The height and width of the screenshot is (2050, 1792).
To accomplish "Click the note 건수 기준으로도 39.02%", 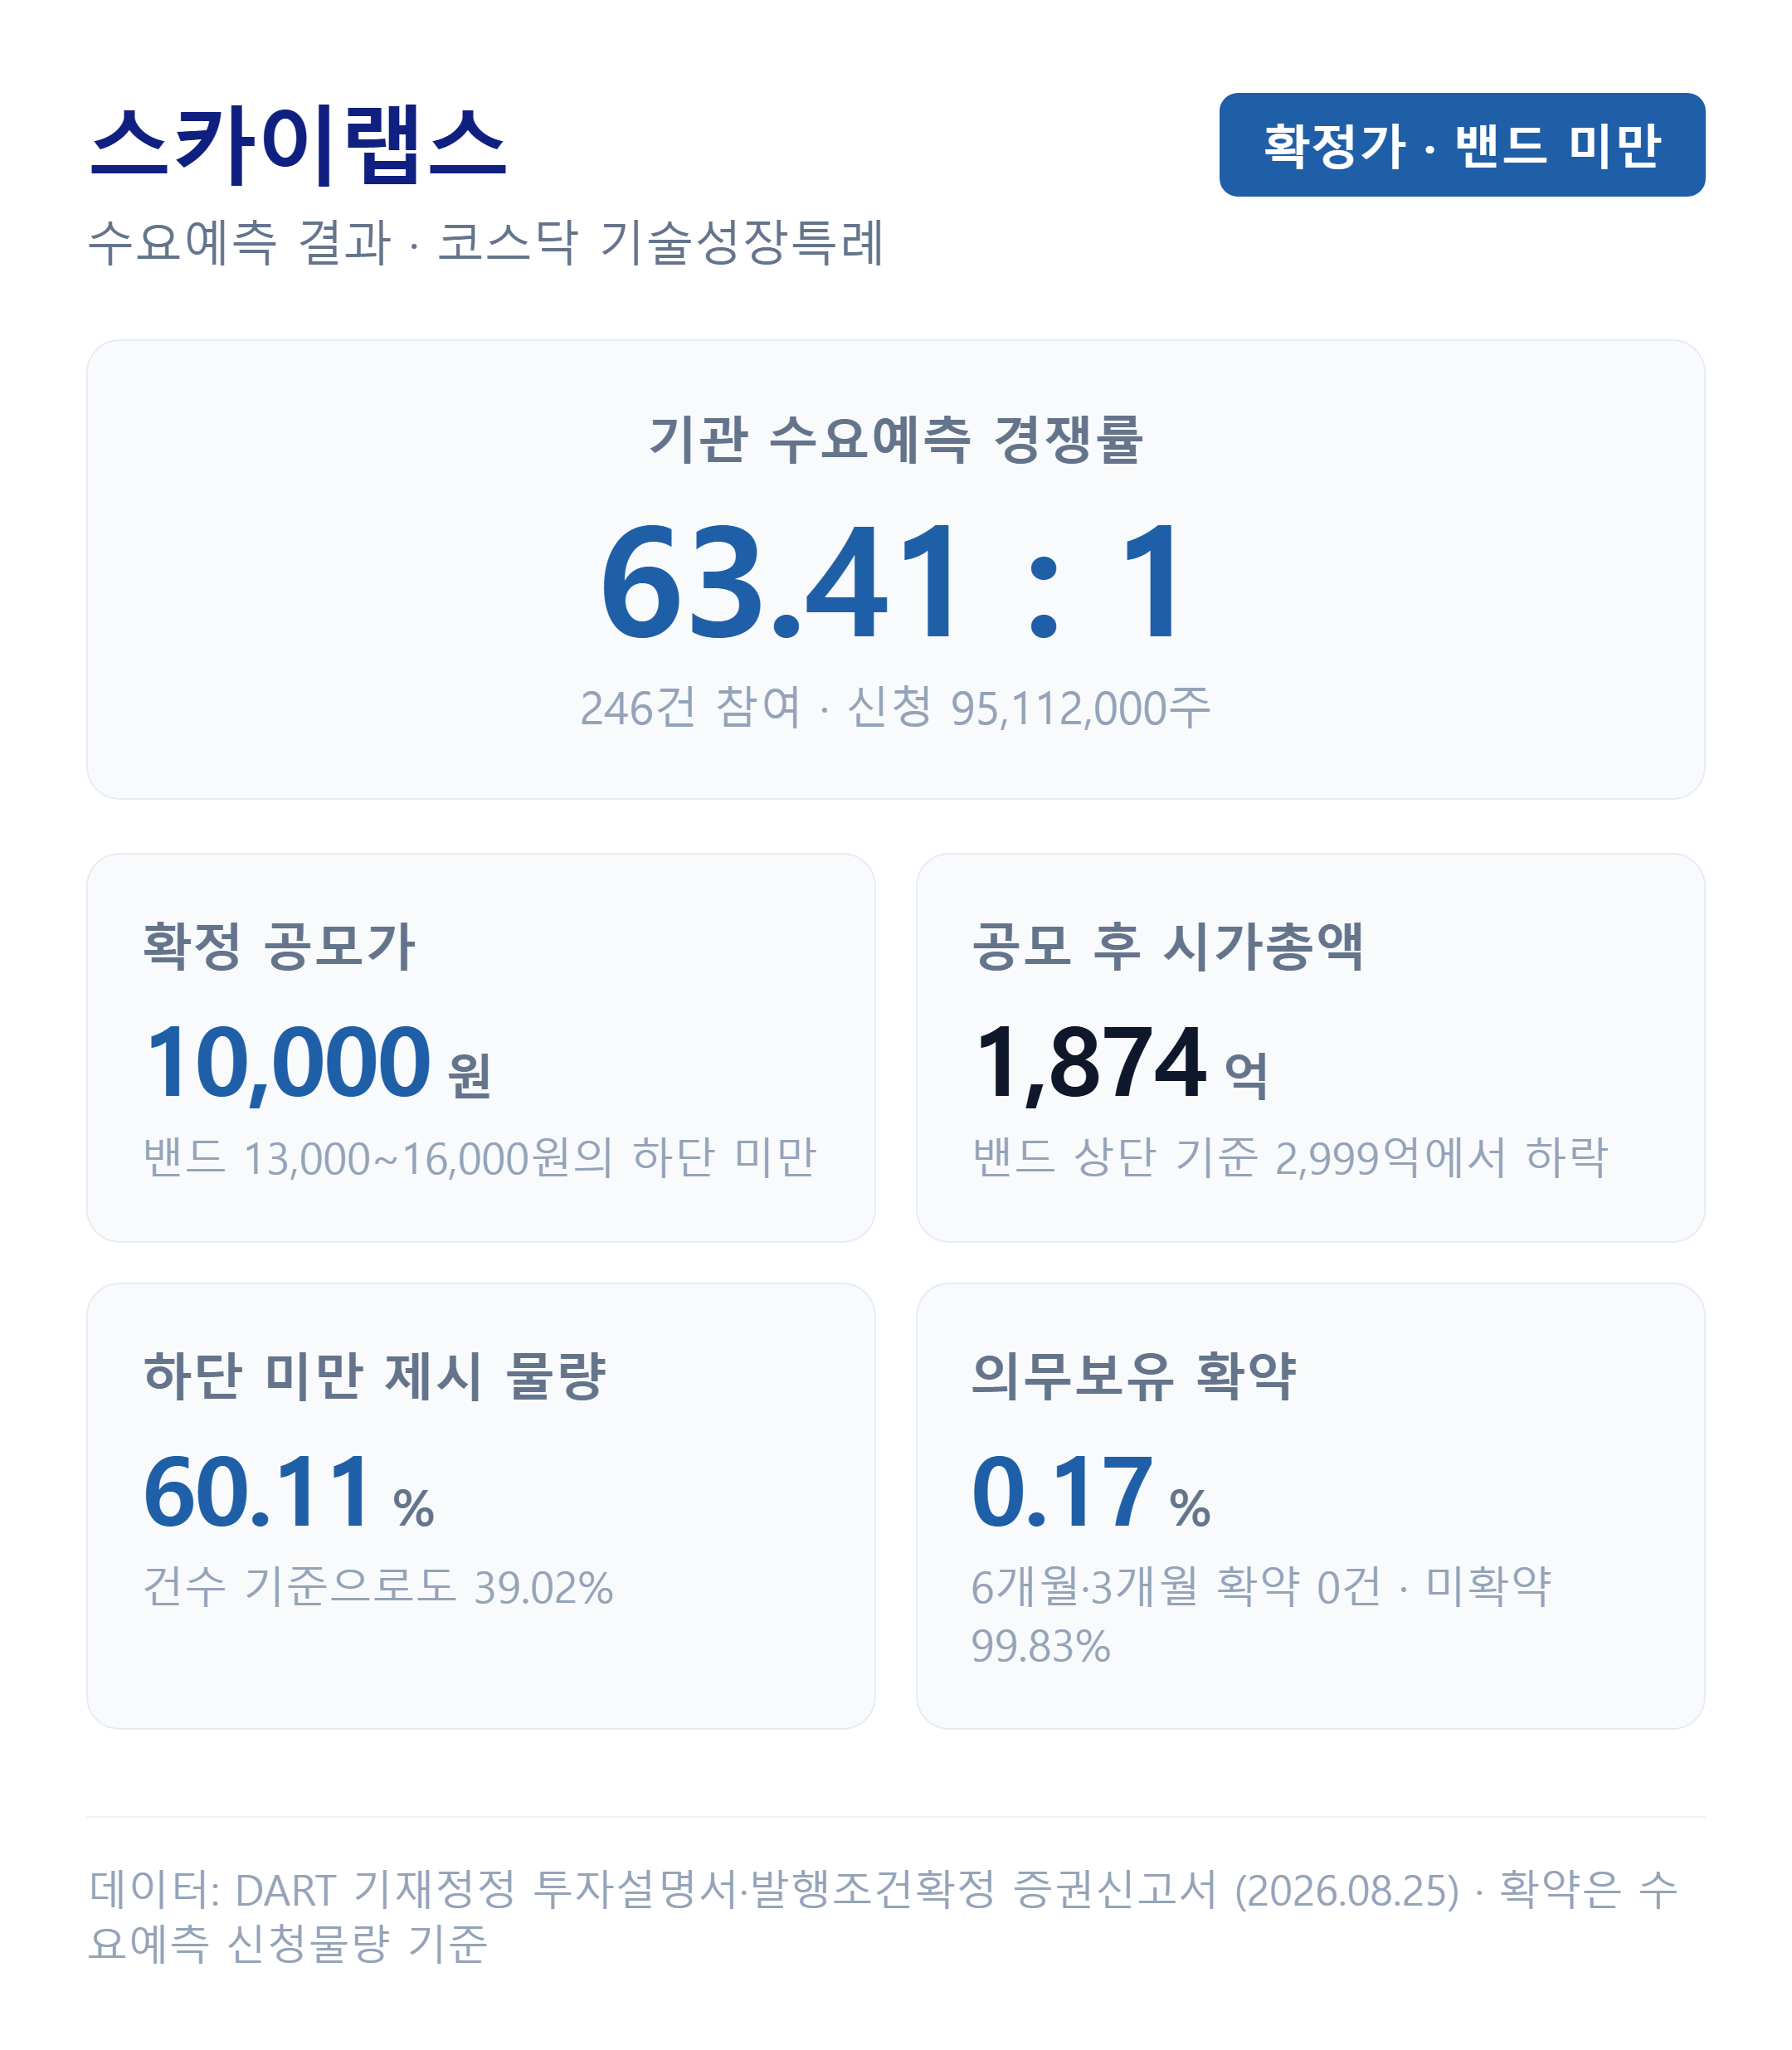I will click(x=378, y=1587).
